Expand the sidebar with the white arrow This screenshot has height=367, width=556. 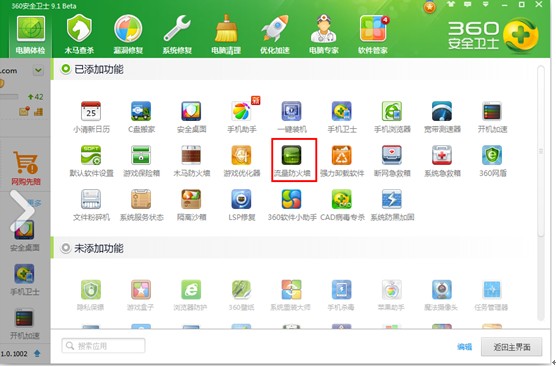click(x=22, y=211)
